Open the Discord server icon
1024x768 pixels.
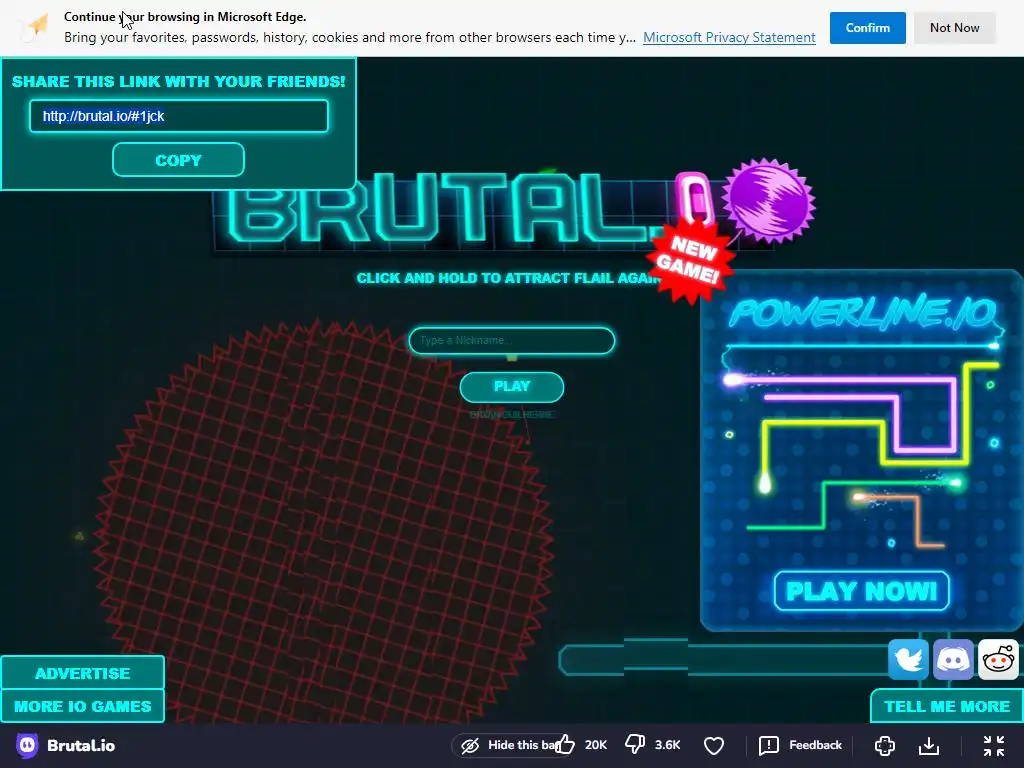[953, 660]
